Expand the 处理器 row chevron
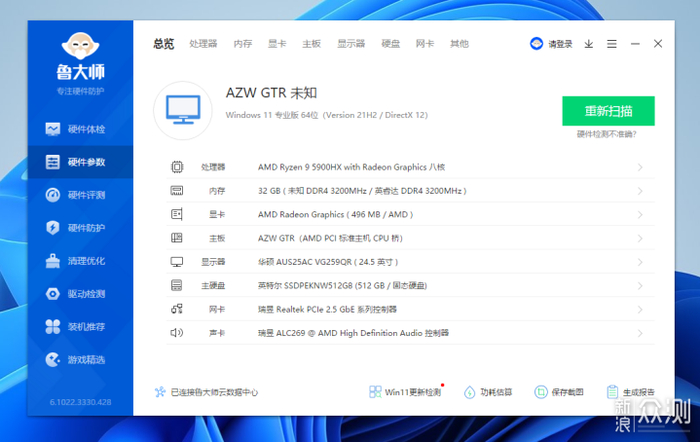700x442 pixels. coord(640,167)
